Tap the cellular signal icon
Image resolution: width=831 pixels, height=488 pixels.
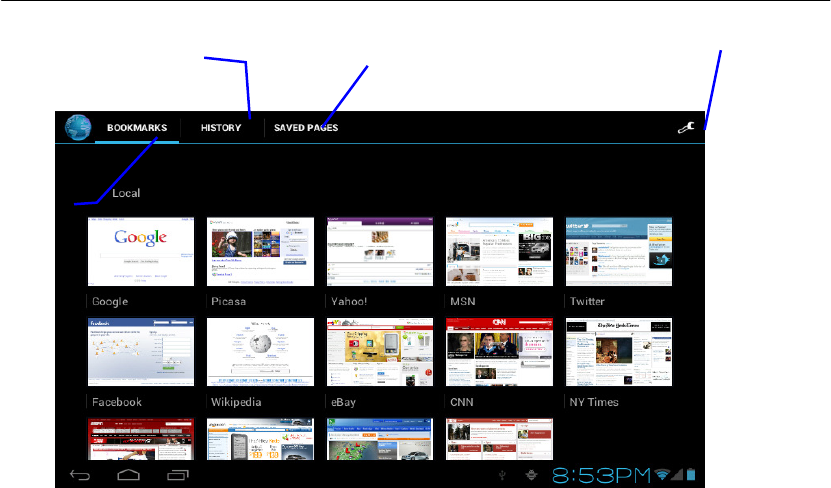(x=677, y=475)
